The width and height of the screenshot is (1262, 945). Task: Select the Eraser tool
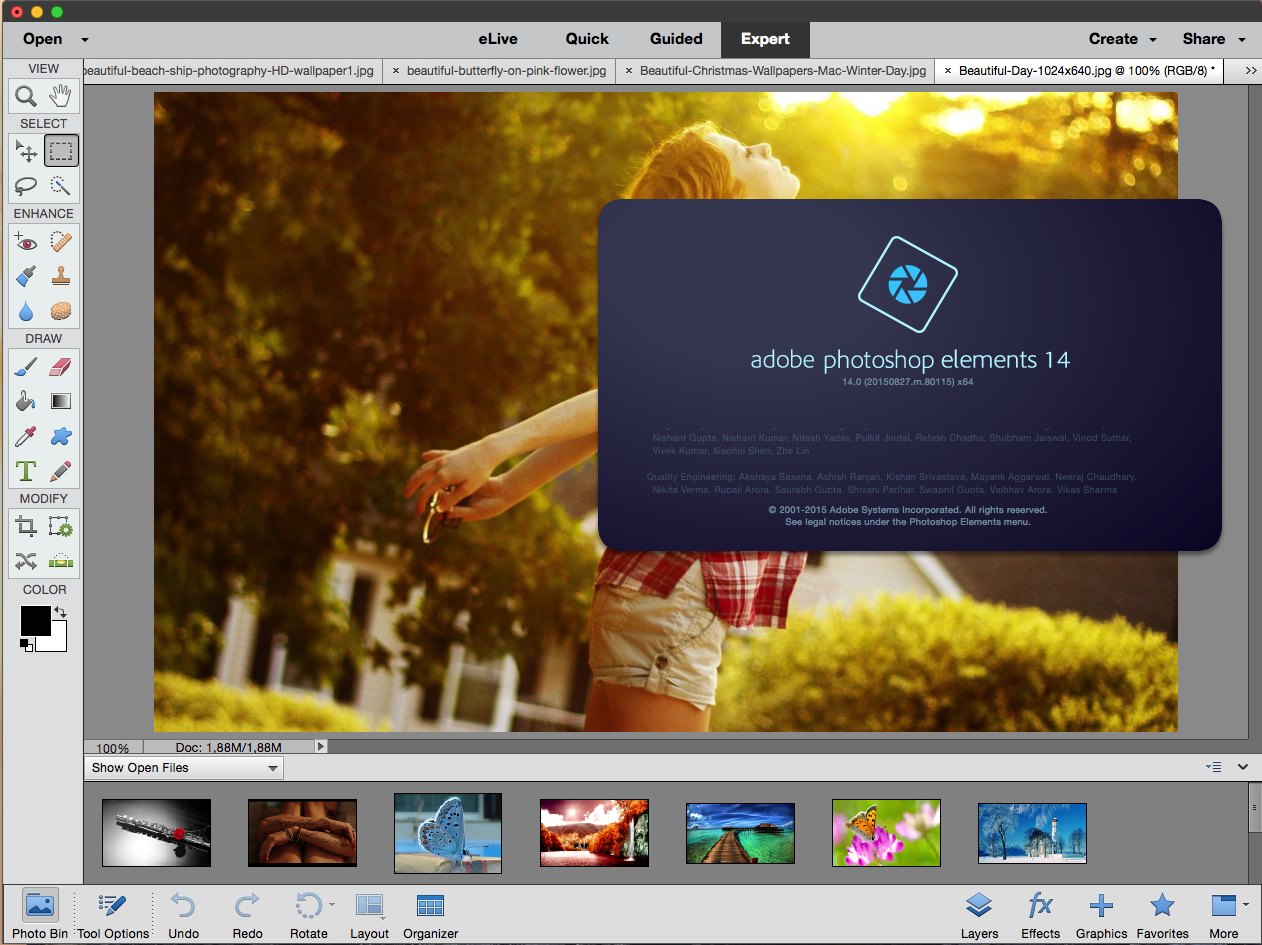point(61,367)
